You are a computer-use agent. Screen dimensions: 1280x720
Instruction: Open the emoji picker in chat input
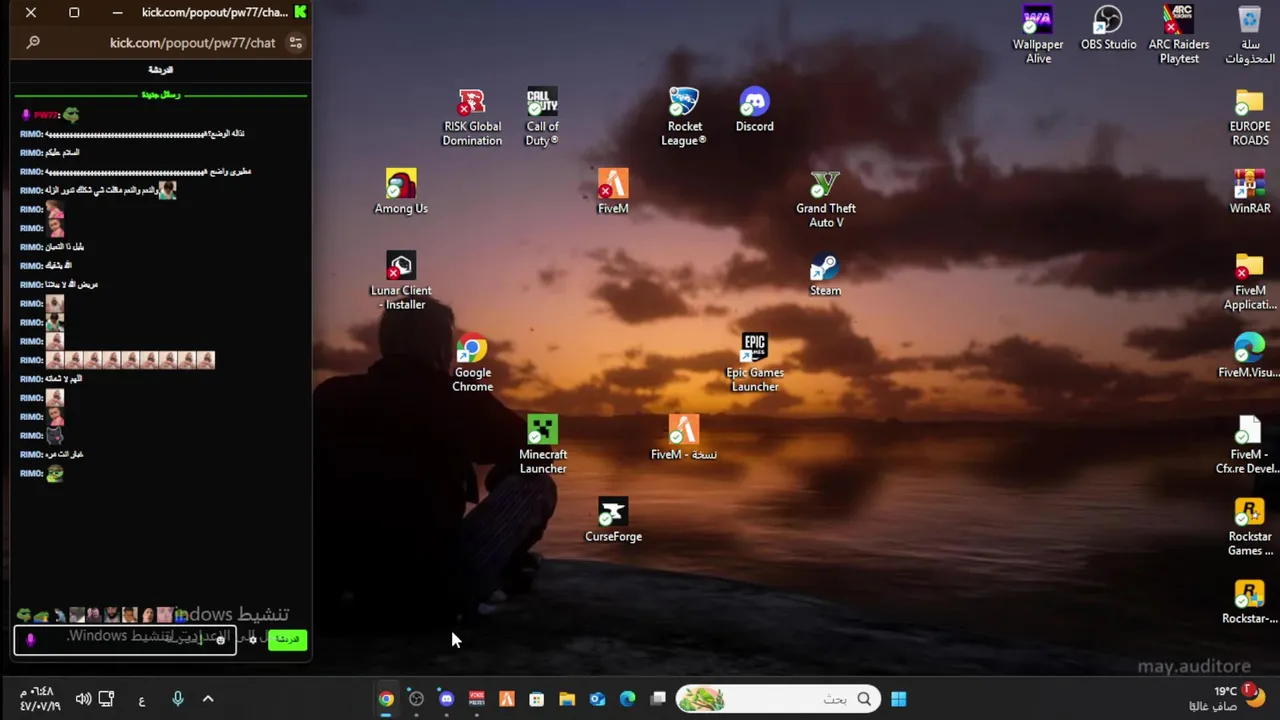tap(220, 640)
